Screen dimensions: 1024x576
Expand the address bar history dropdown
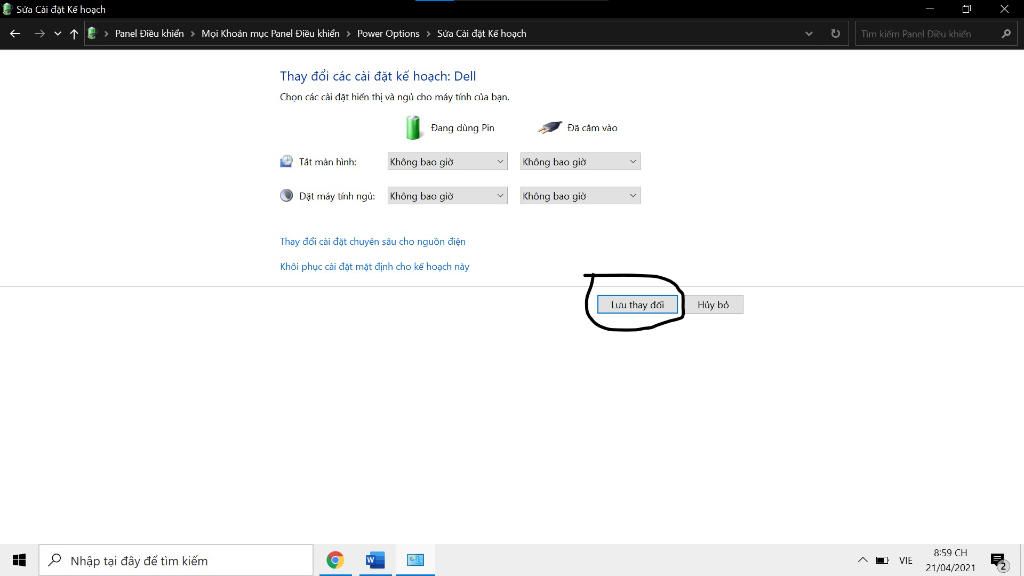[x=808, y=33]
